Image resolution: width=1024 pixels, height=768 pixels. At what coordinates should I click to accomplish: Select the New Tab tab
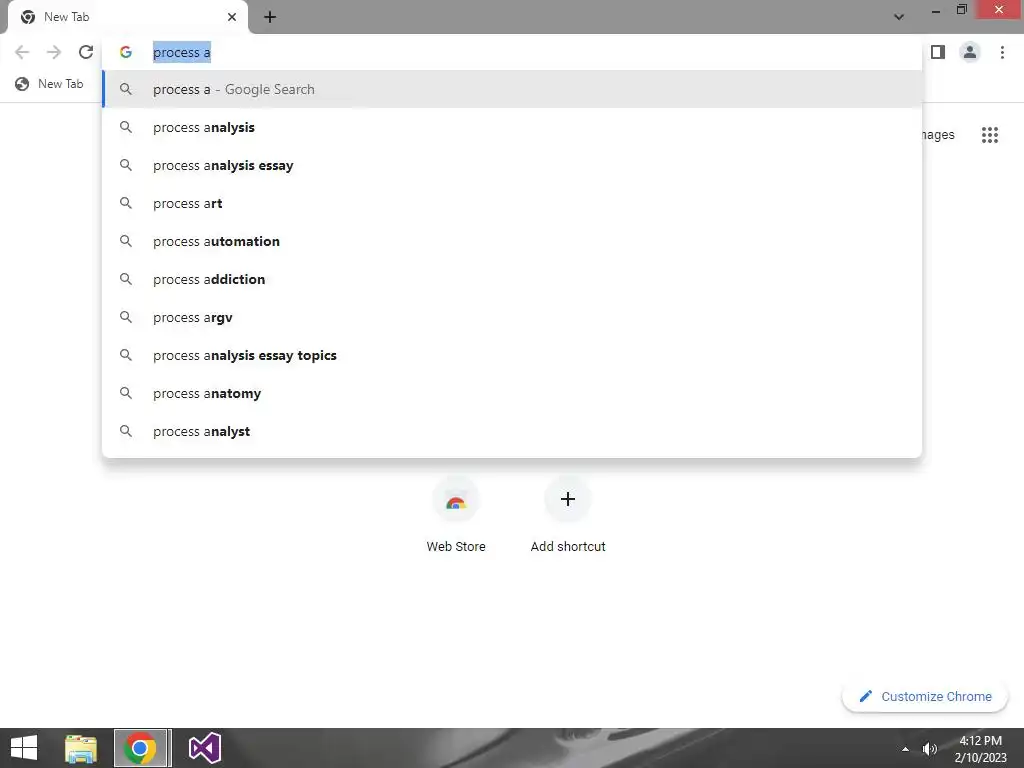tap(128, 17)
